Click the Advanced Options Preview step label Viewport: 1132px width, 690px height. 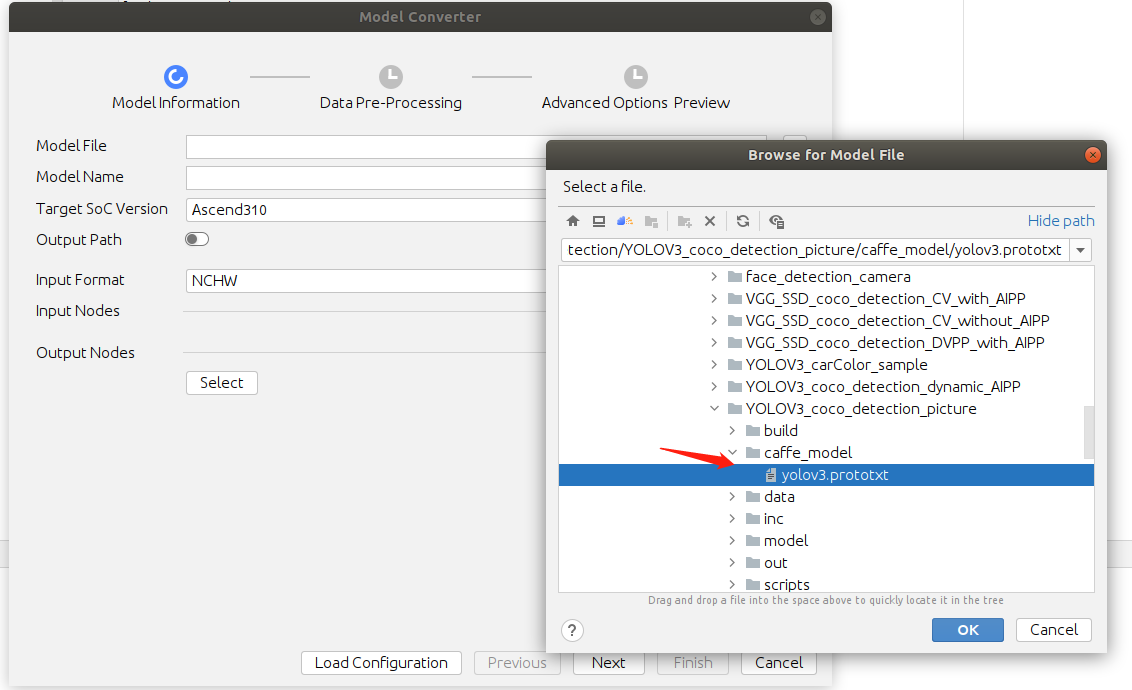point(635,102)
